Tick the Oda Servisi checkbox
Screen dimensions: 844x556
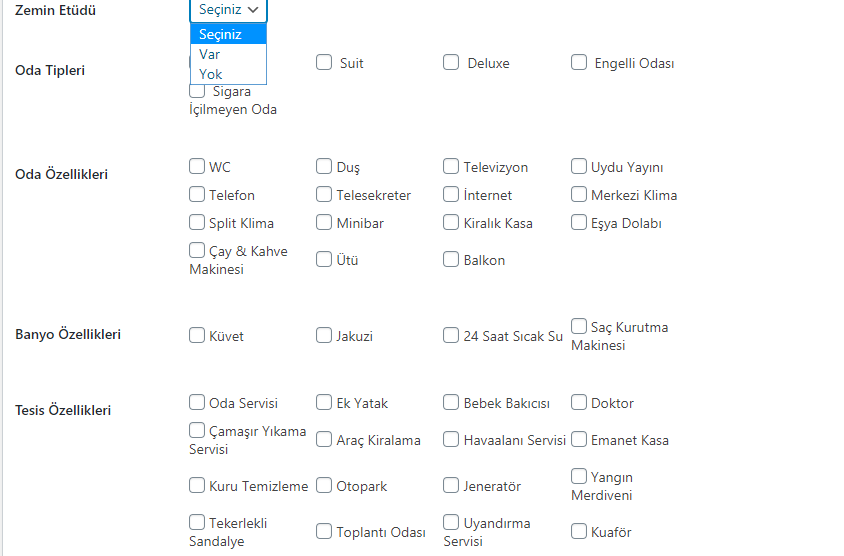coord(197,403)
